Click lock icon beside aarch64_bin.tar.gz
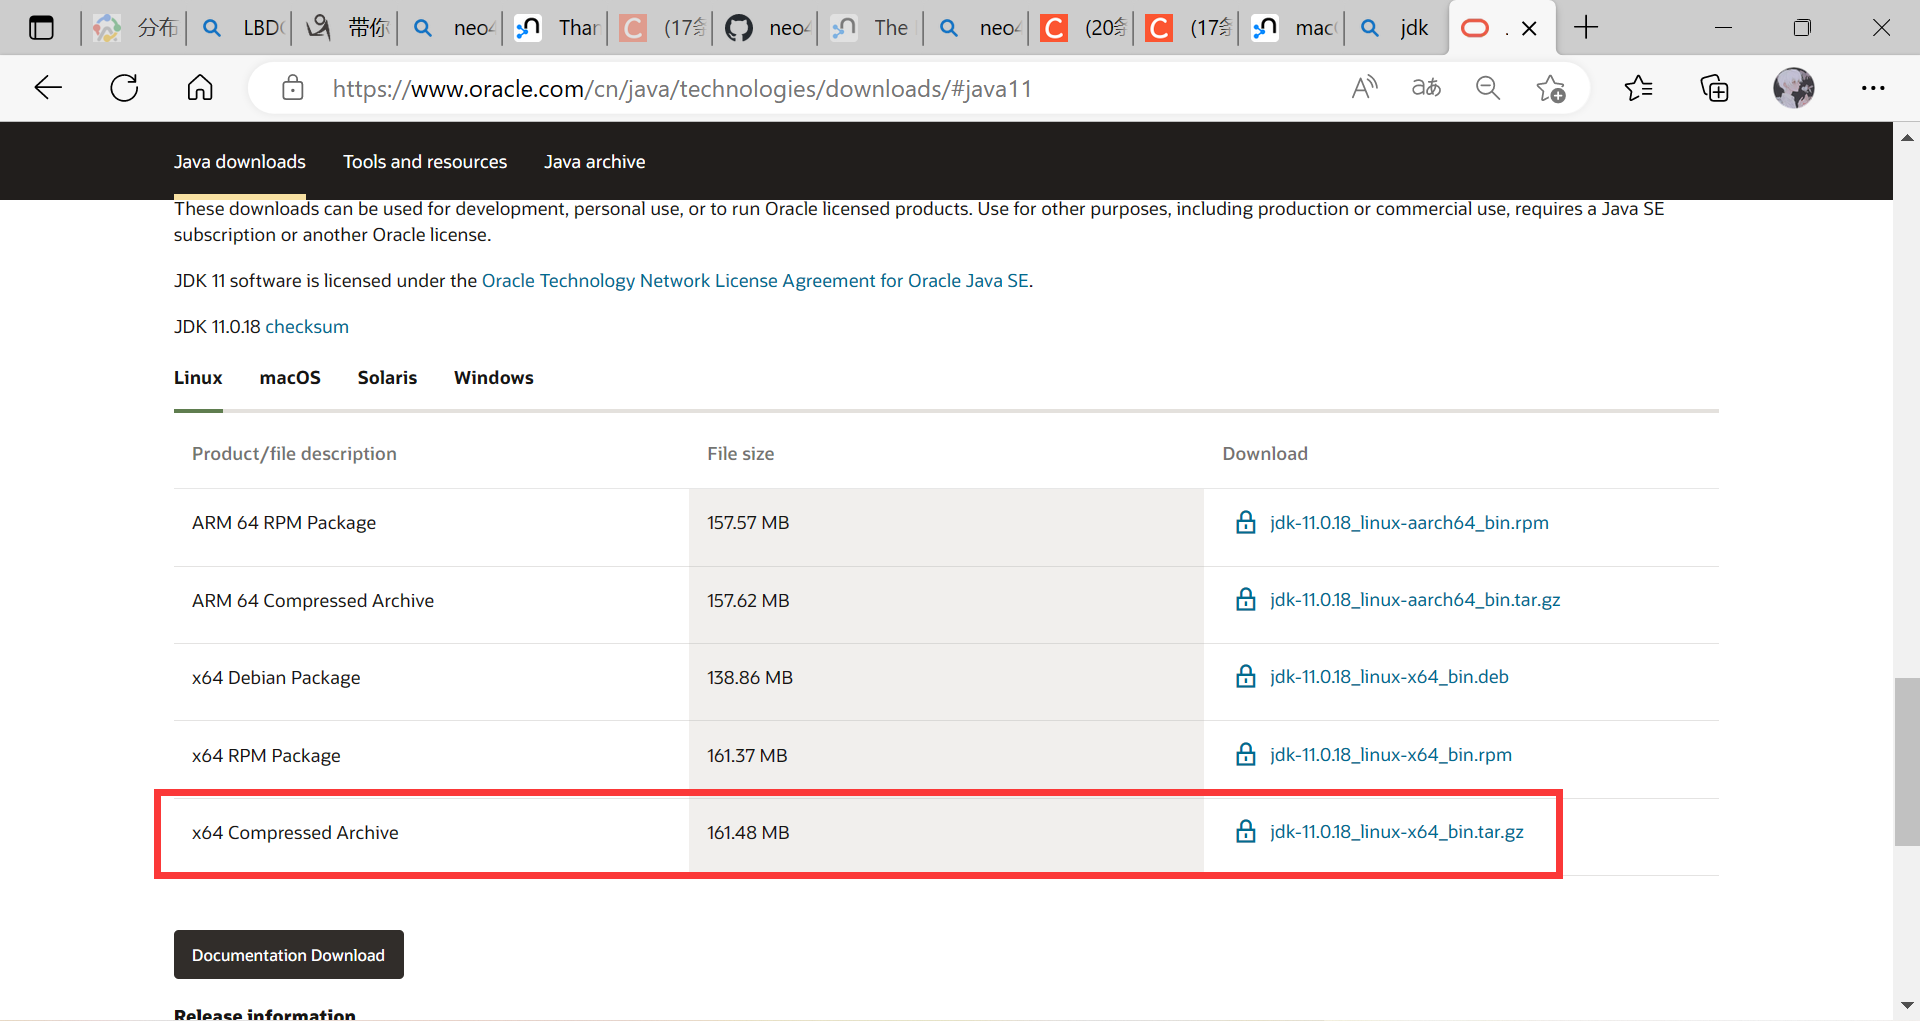Viewport: 1920px width, 1021px height. pos(1246,599)
